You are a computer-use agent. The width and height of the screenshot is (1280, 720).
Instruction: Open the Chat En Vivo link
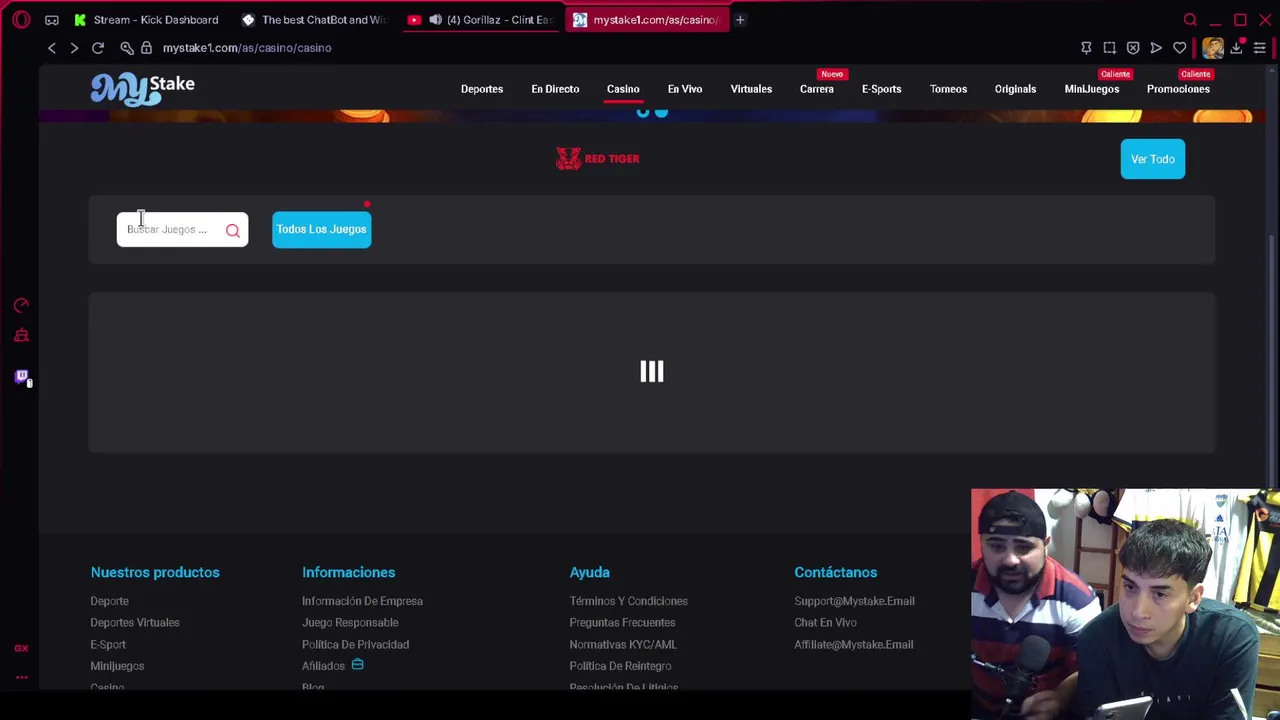(825, 622)
